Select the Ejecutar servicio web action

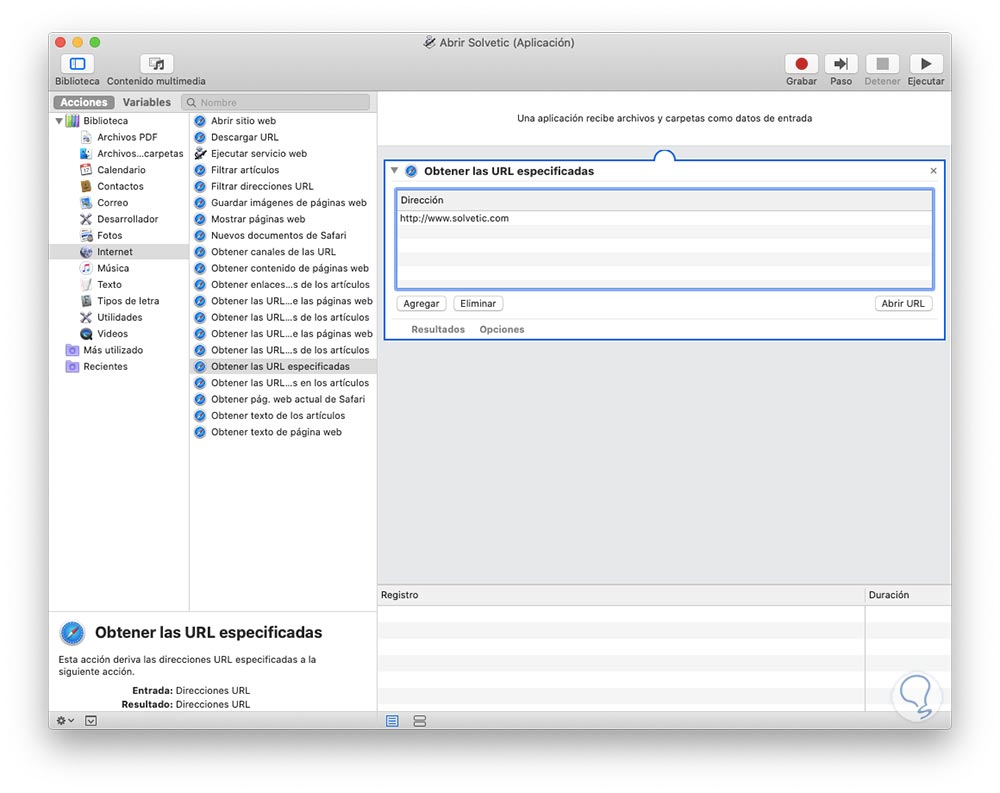coord(258,154)
